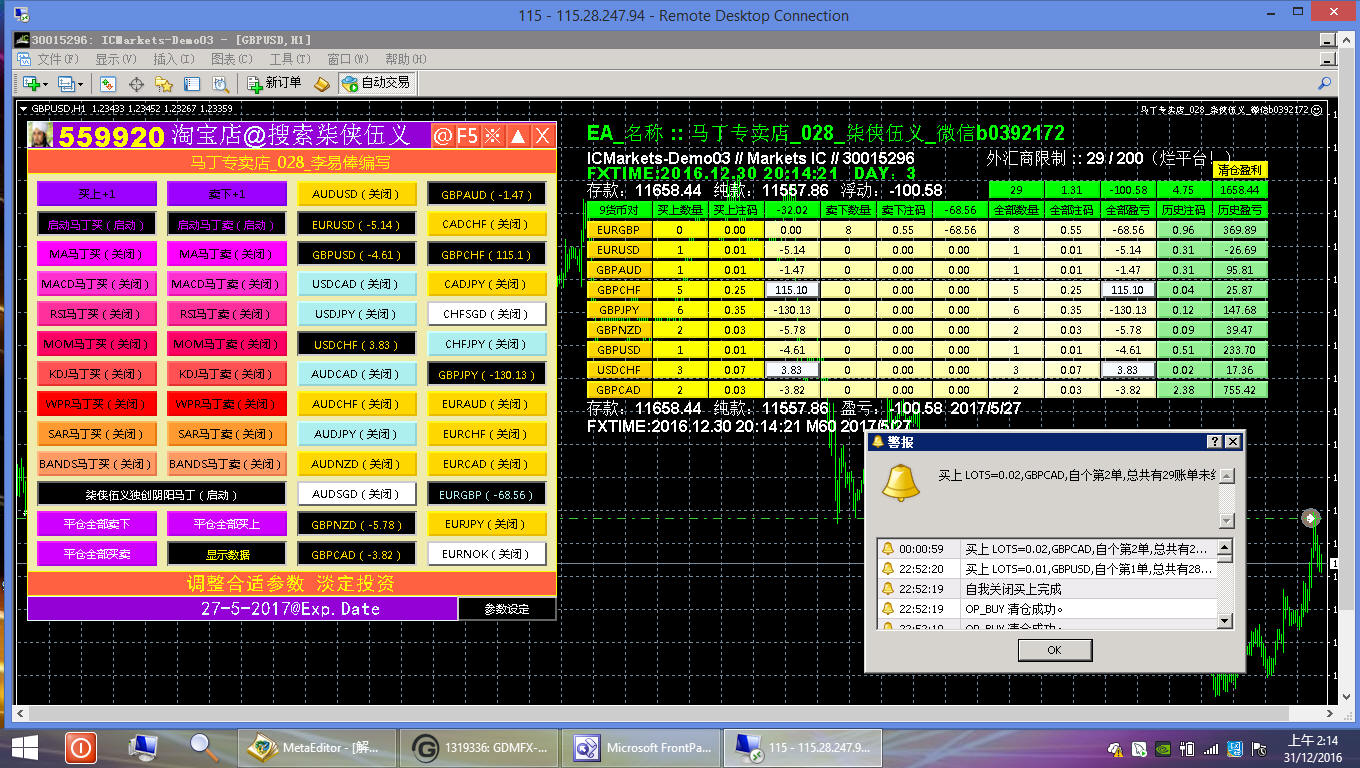Click the 清仓盈利 yellow button
Image resolution: width=1360 pixels, height=768 pixels.
tap(1239, 171)
